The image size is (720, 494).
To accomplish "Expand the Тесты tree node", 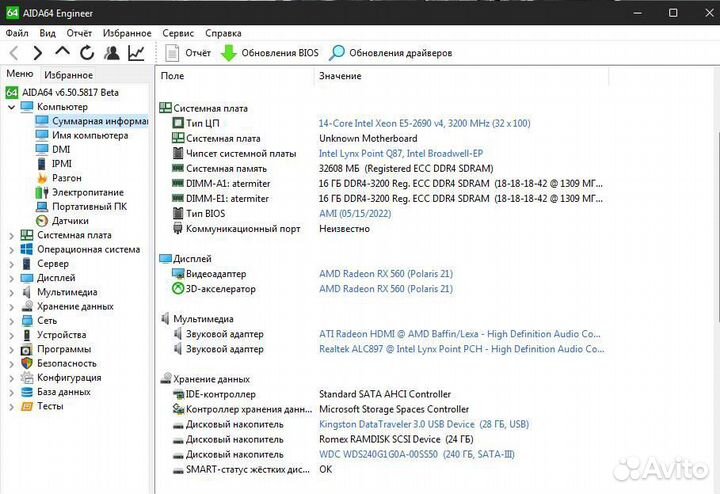I will [x=10, y=406].
